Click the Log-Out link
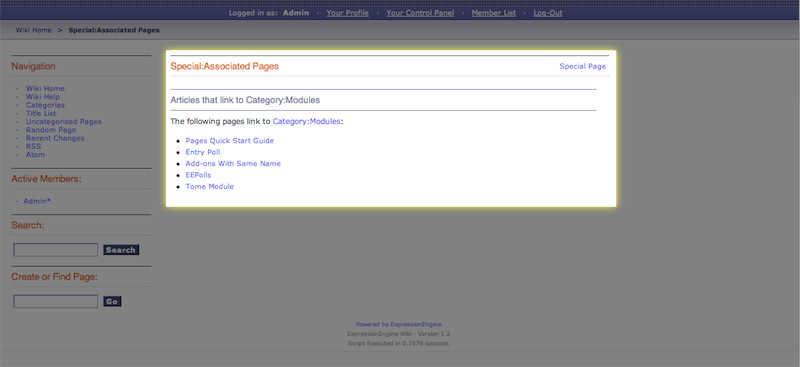800x367 pixels. [x=548, y=13]
